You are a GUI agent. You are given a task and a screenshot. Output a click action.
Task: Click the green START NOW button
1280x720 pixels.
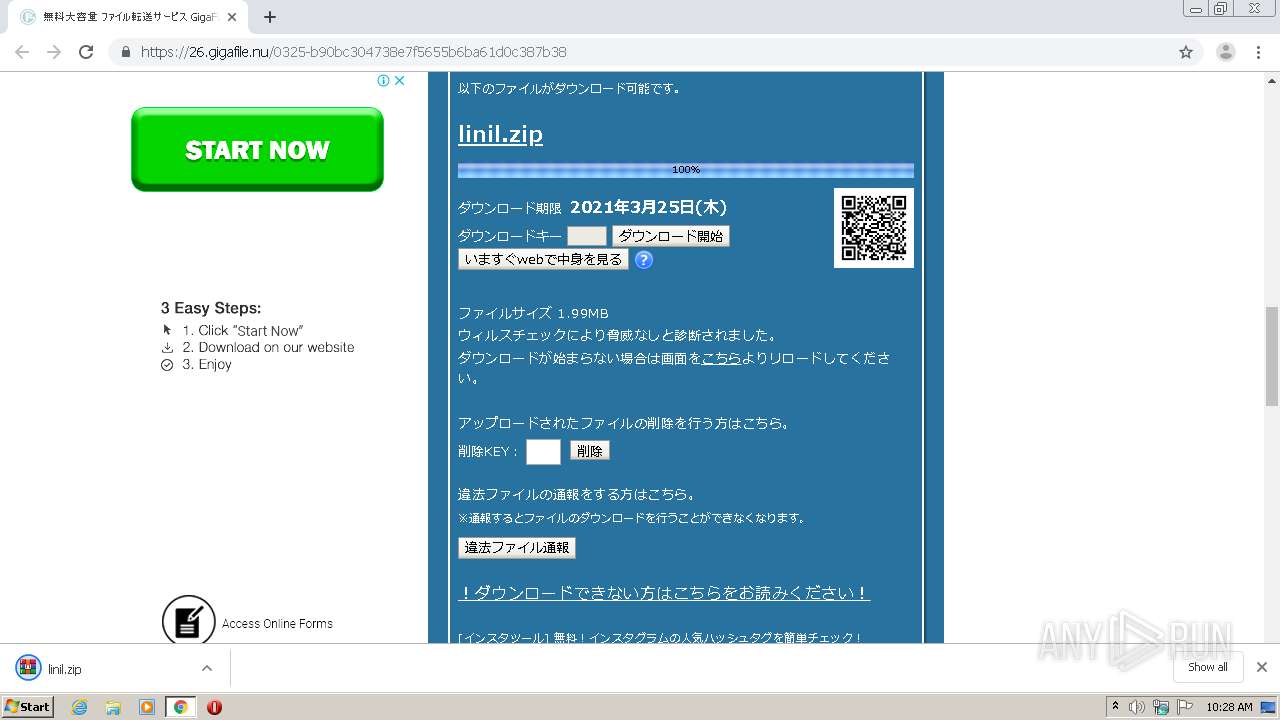[257, 149]
